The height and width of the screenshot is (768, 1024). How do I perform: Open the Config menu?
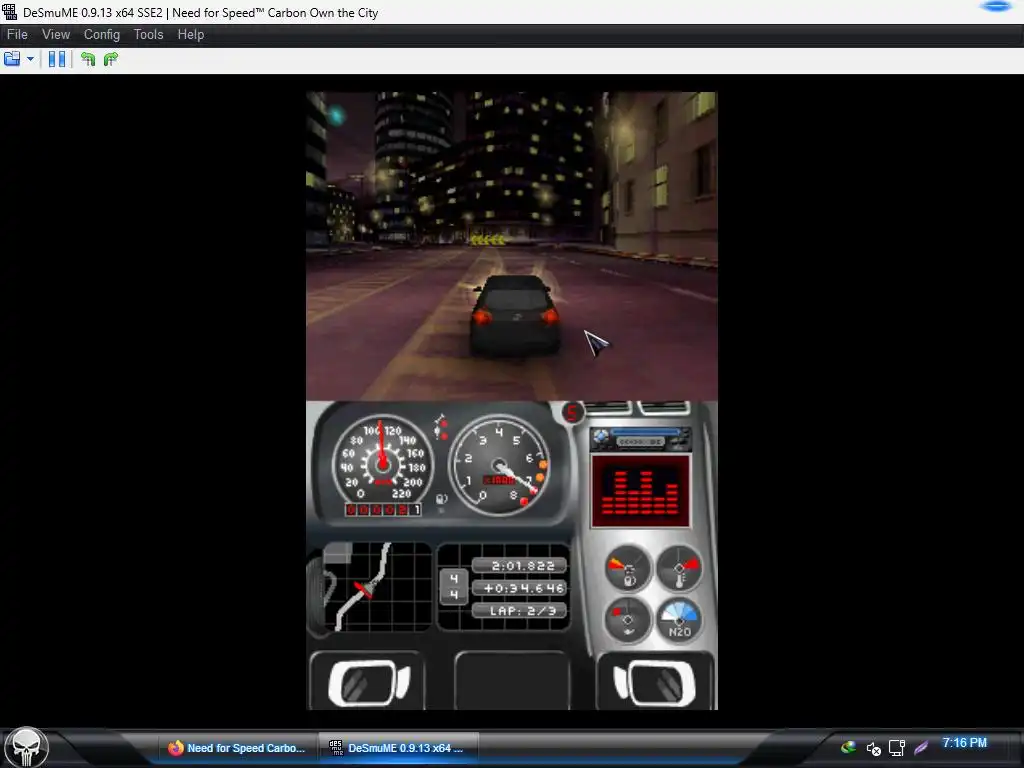(101, 35)
